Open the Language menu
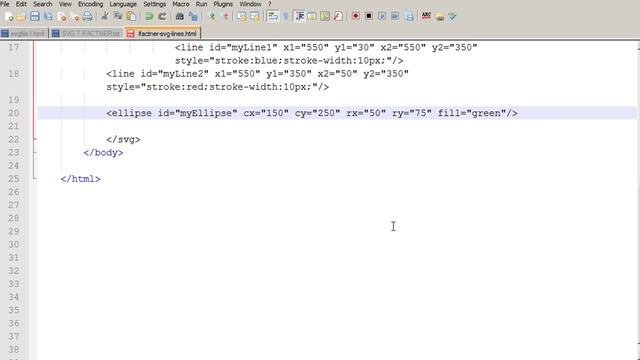This screenshot has height=360, width=640. click(x=123, y=4)
